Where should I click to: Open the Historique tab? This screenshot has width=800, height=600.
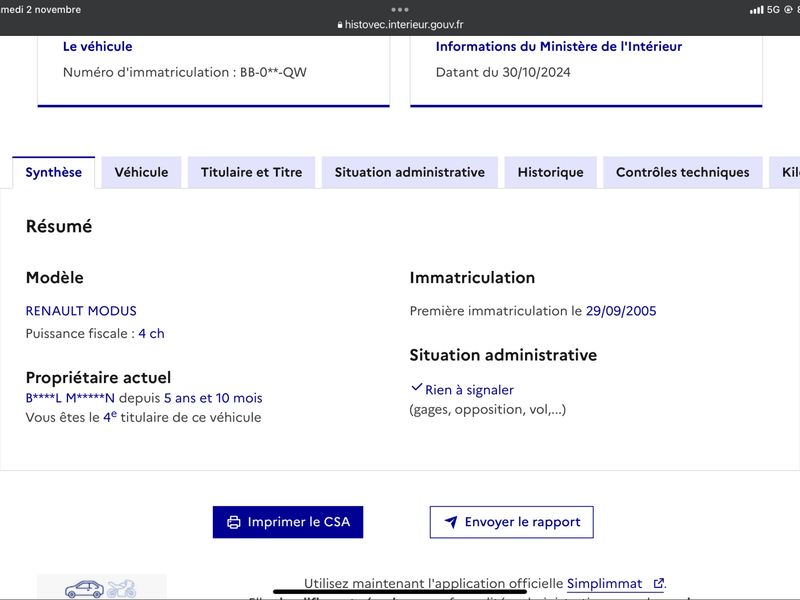tap(551, 172)
